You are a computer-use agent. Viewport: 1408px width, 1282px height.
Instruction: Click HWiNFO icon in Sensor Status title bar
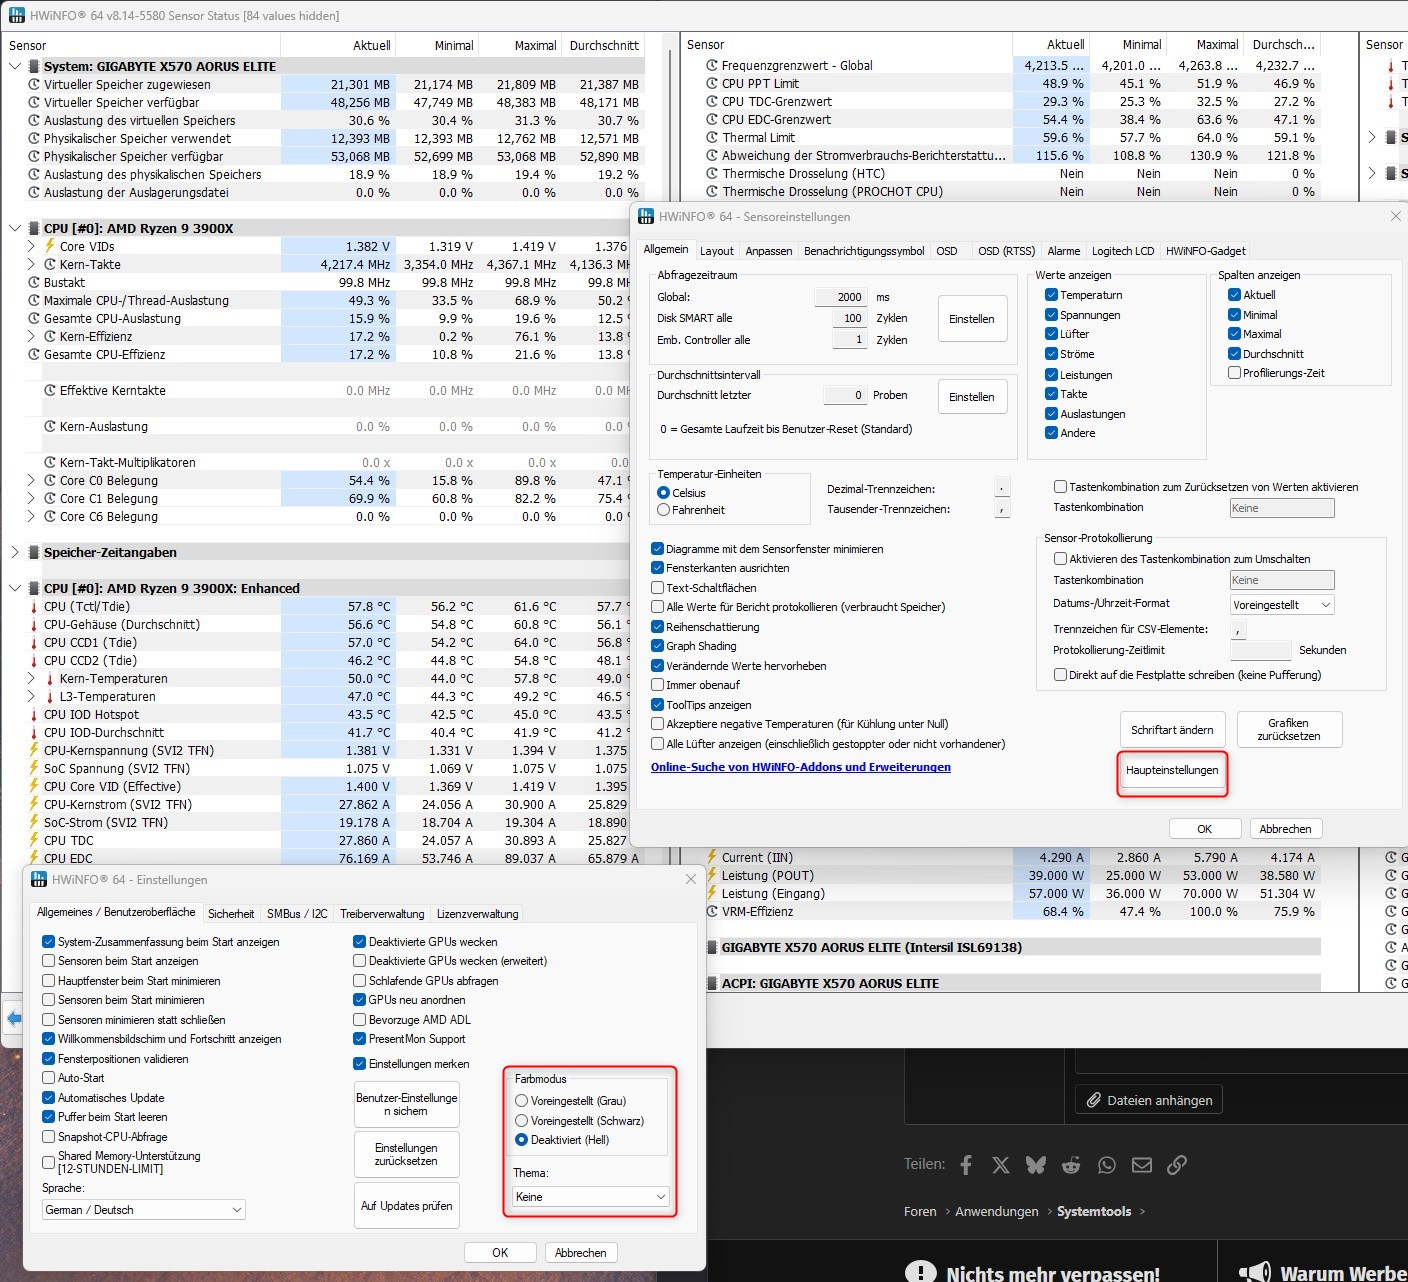[15, 15]
